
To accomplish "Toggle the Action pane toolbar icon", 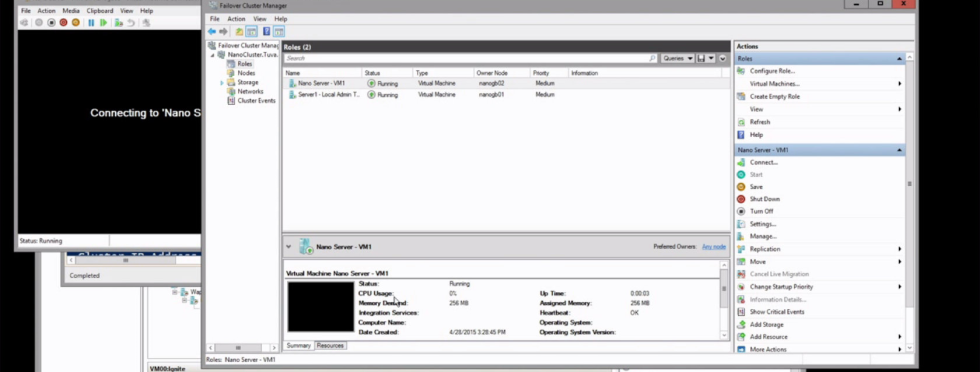I will pos(279,31).
